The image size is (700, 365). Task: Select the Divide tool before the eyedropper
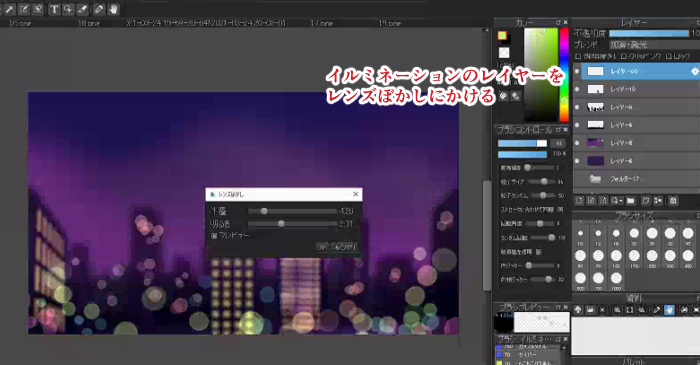(83, 9)
